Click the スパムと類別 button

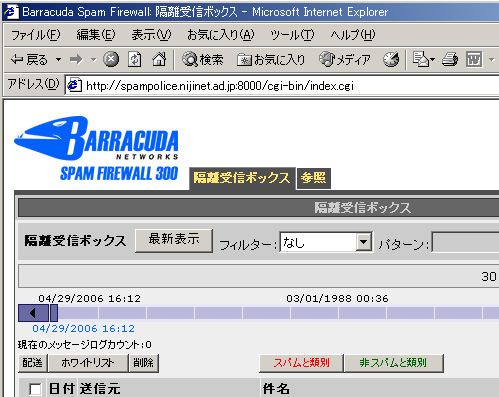[301, 363]
